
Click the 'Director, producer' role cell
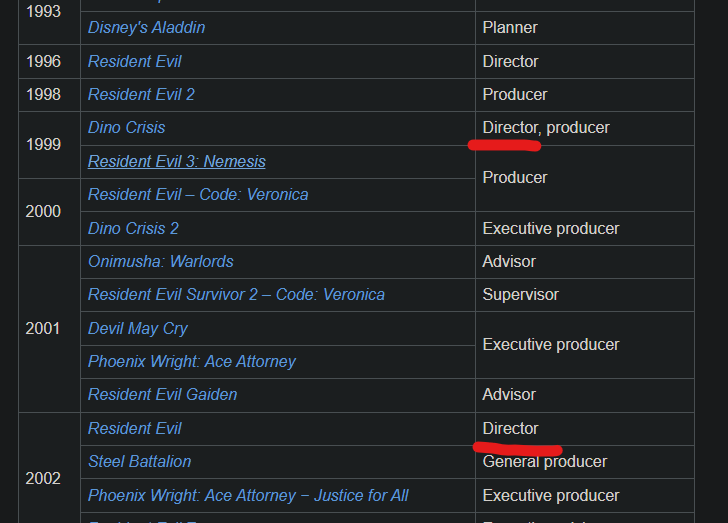[546, 128]
